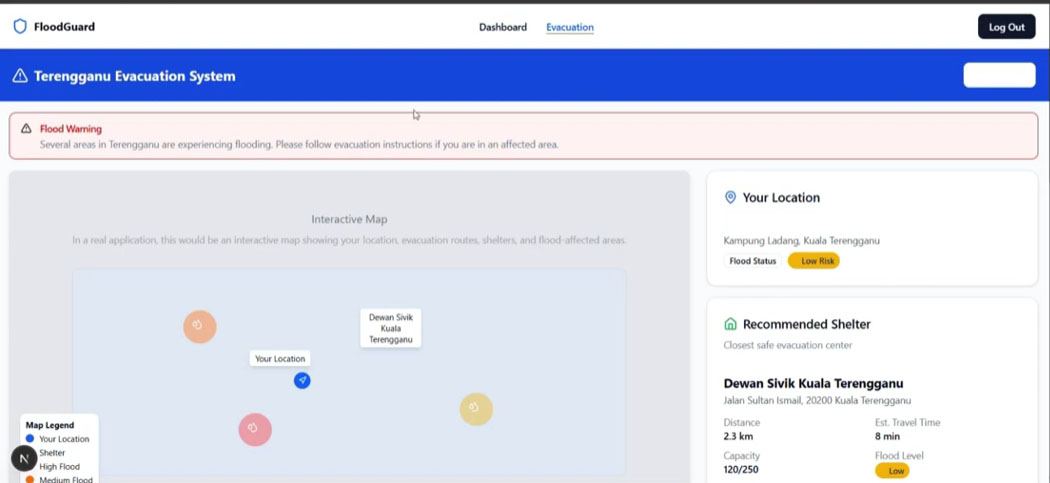This screenshot has width=1050, height=483.
Task: Click the blue Your Location legend dot
Action: tap(30, 439)
